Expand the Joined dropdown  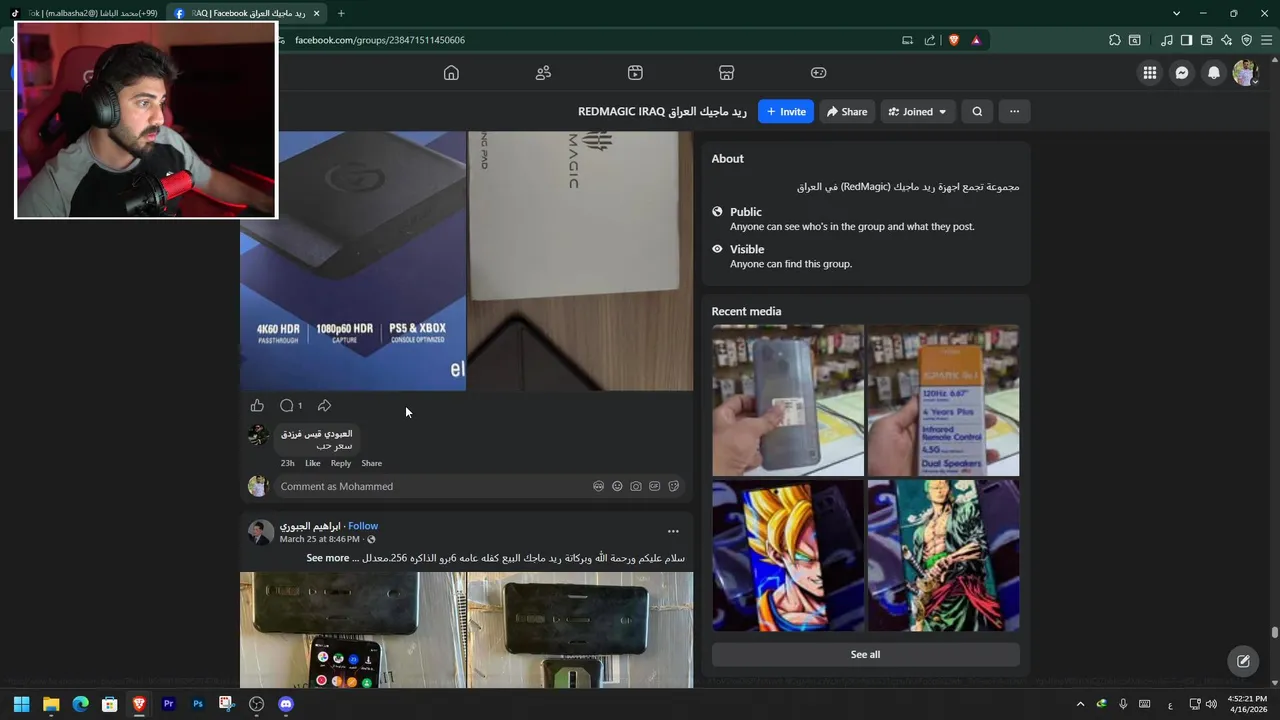pos(918,112)
